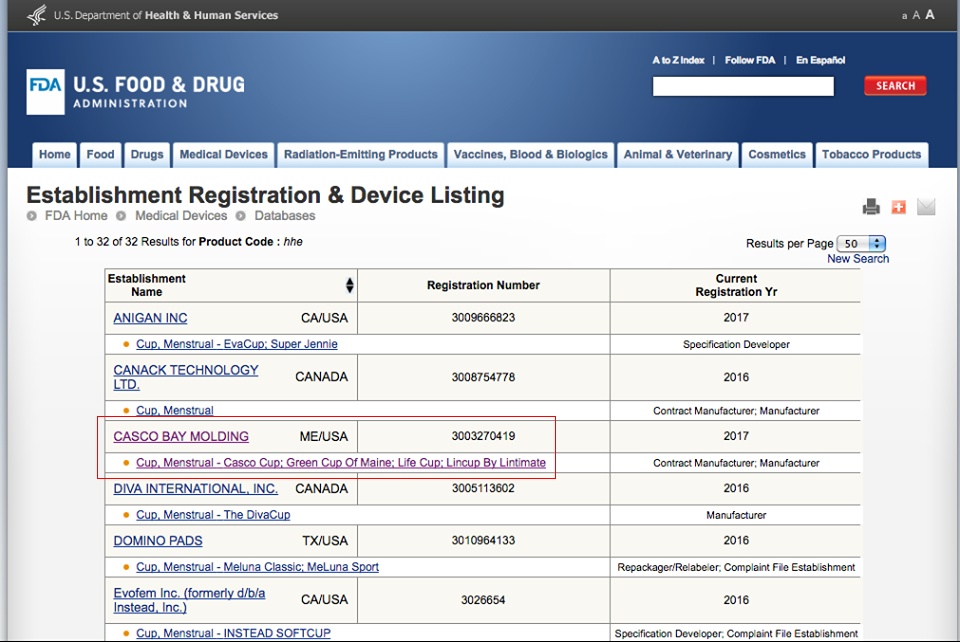Open Casco Cup; Green Cup Of Maine link
The height and width of the screenshot is (642, 960).
[340, 463]
